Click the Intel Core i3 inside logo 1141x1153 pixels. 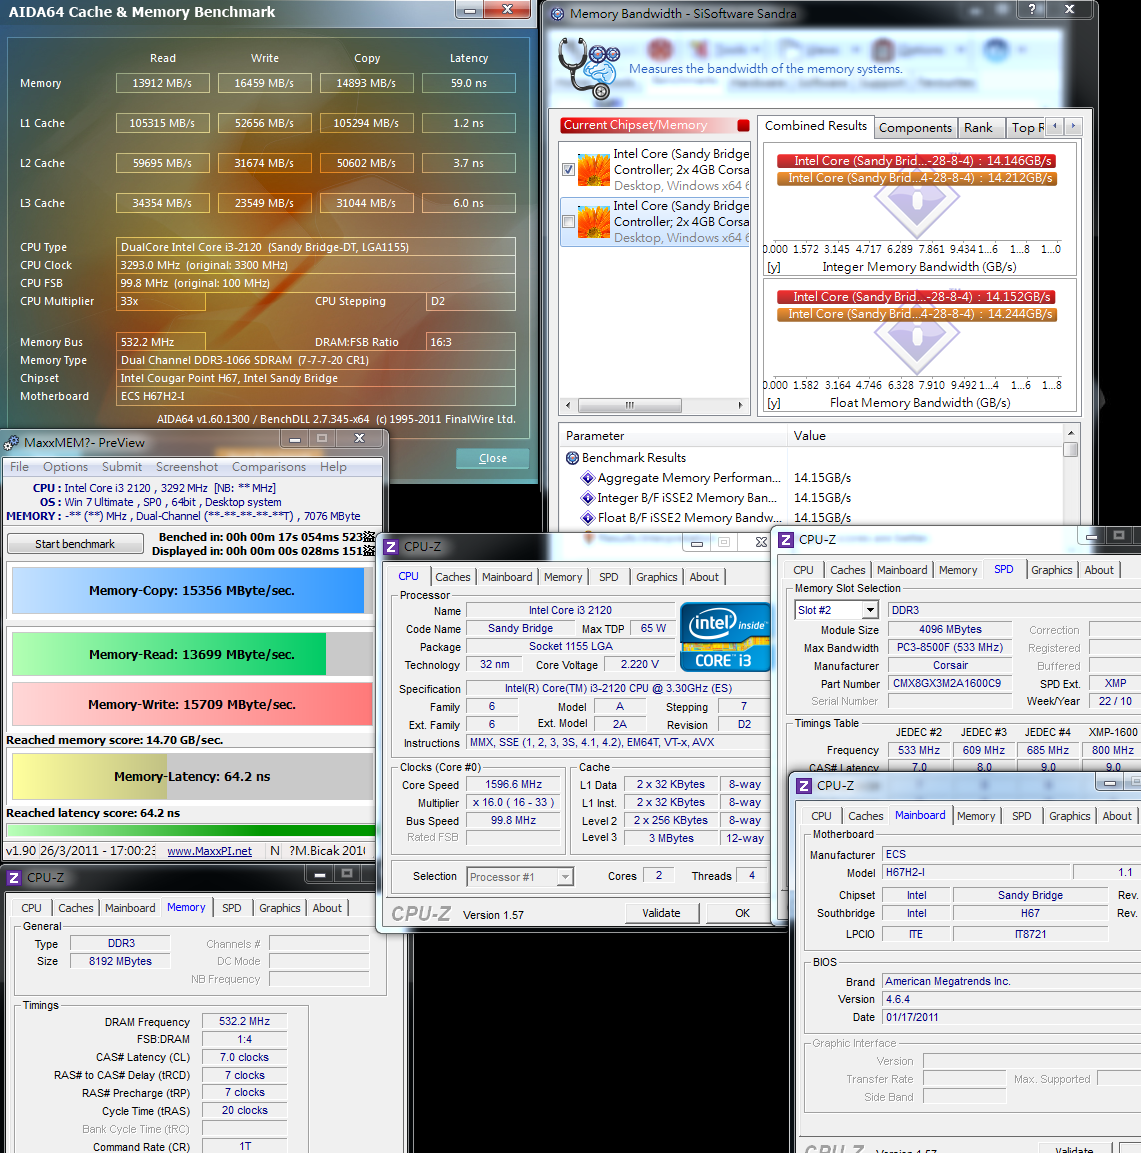tap(725, 636)
